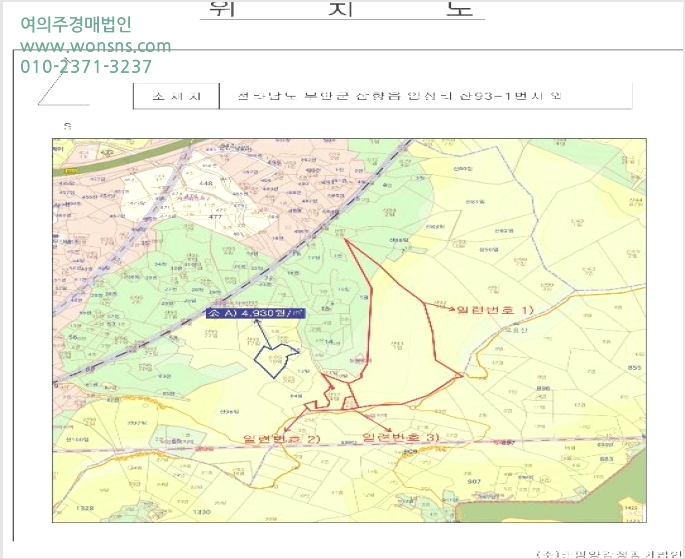Click the '위 치 도' document title

(x=342, y=8)
